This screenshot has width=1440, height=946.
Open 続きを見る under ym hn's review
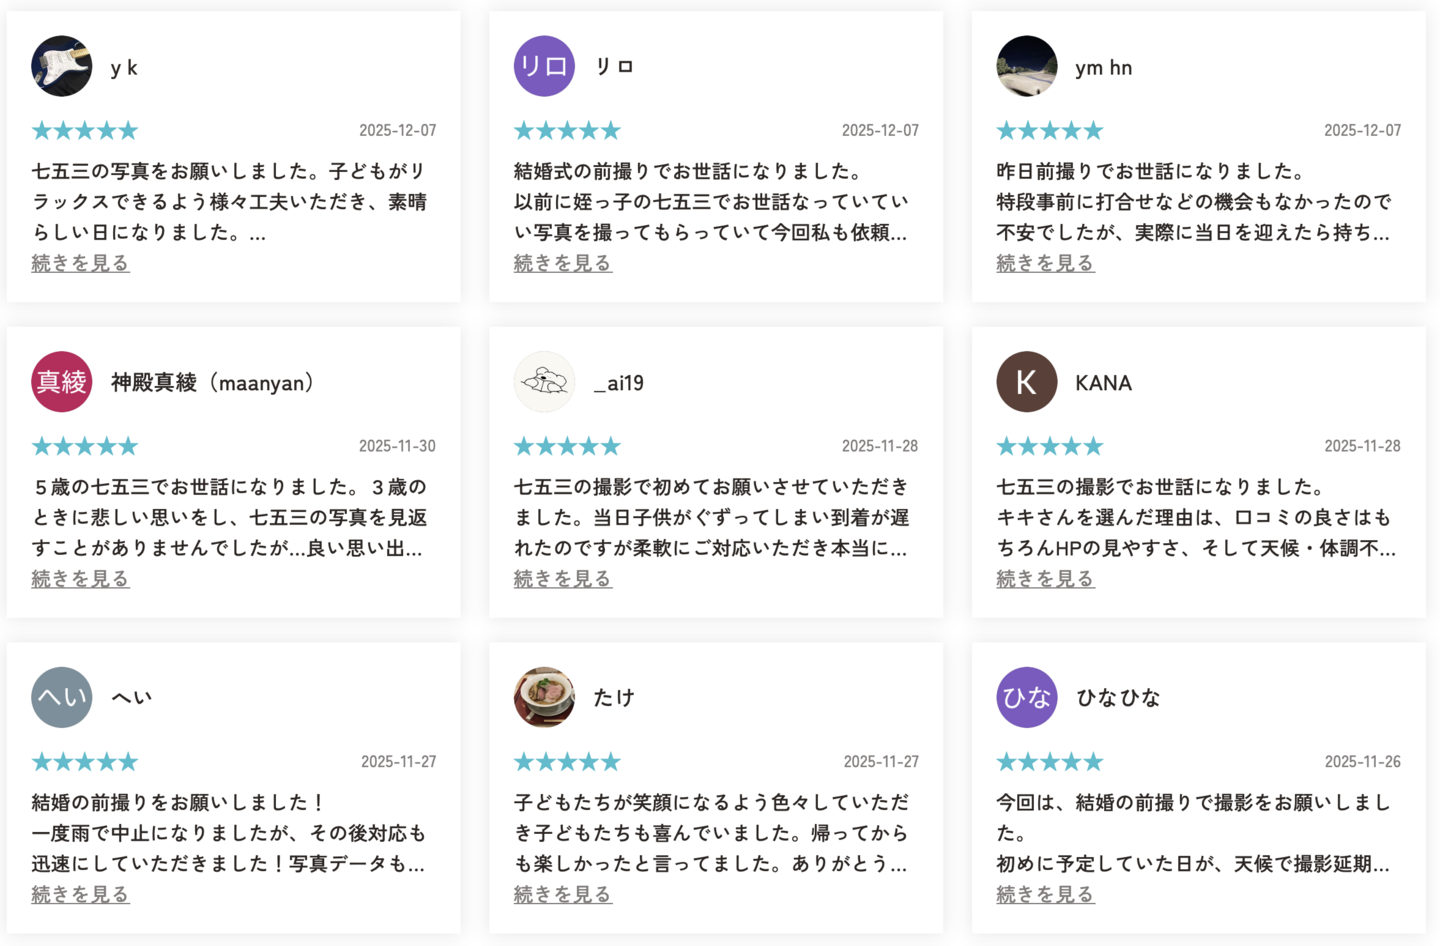(1045, 263)
